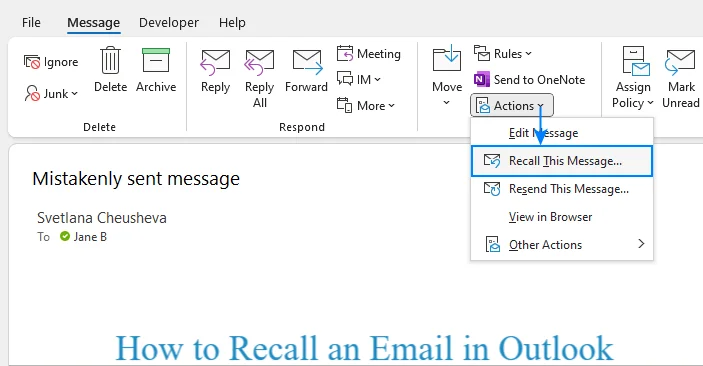This screenshot has width=703, height=366.
Task: Switch to the Message tab
Action: 94,22
